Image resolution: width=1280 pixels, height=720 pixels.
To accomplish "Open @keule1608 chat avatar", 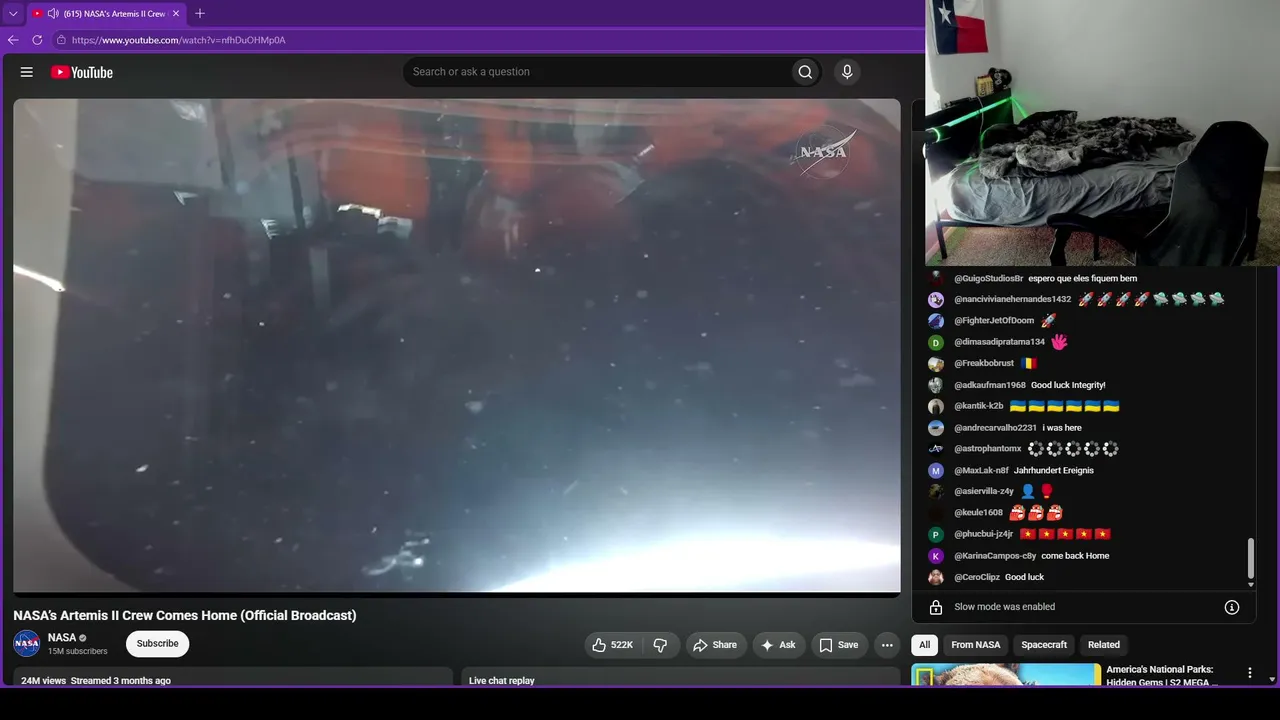I will [x=936, y=513].
